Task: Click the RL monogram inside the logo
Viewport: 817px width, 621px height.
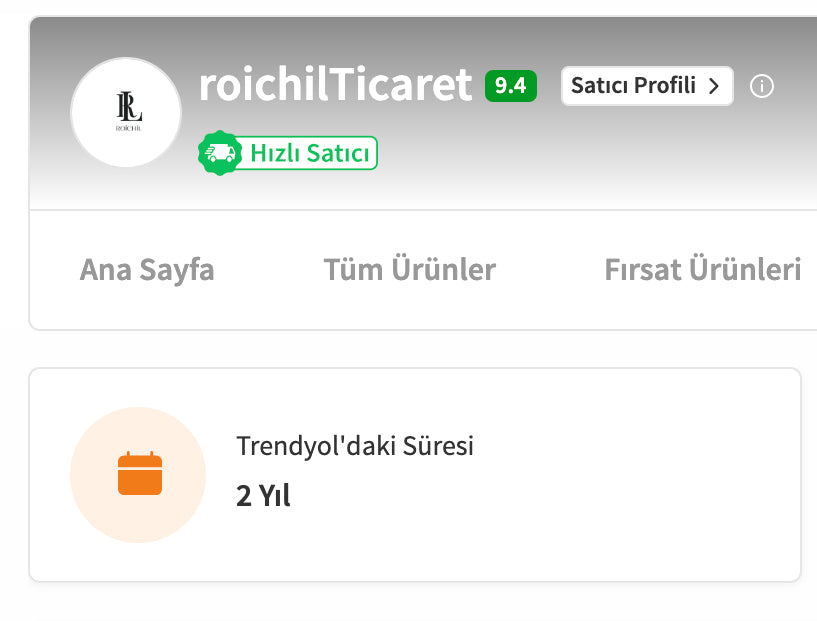Action: [x=126, y=105]
